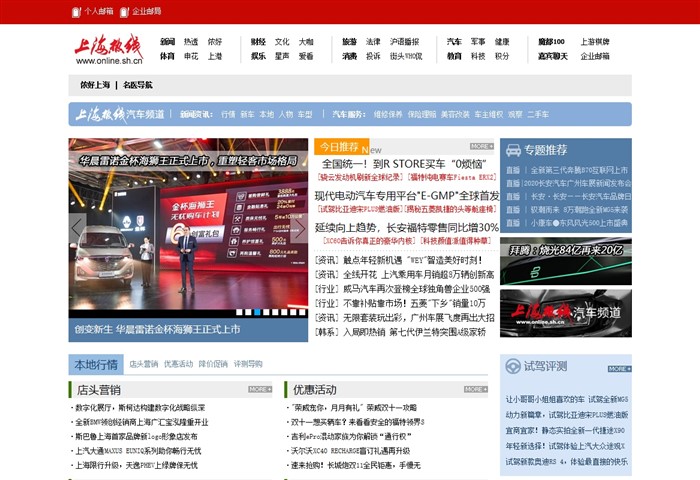Open 上游棋牌 navigation link
The height and width of the screenshot is (480, 700).
tap(595, 42)
